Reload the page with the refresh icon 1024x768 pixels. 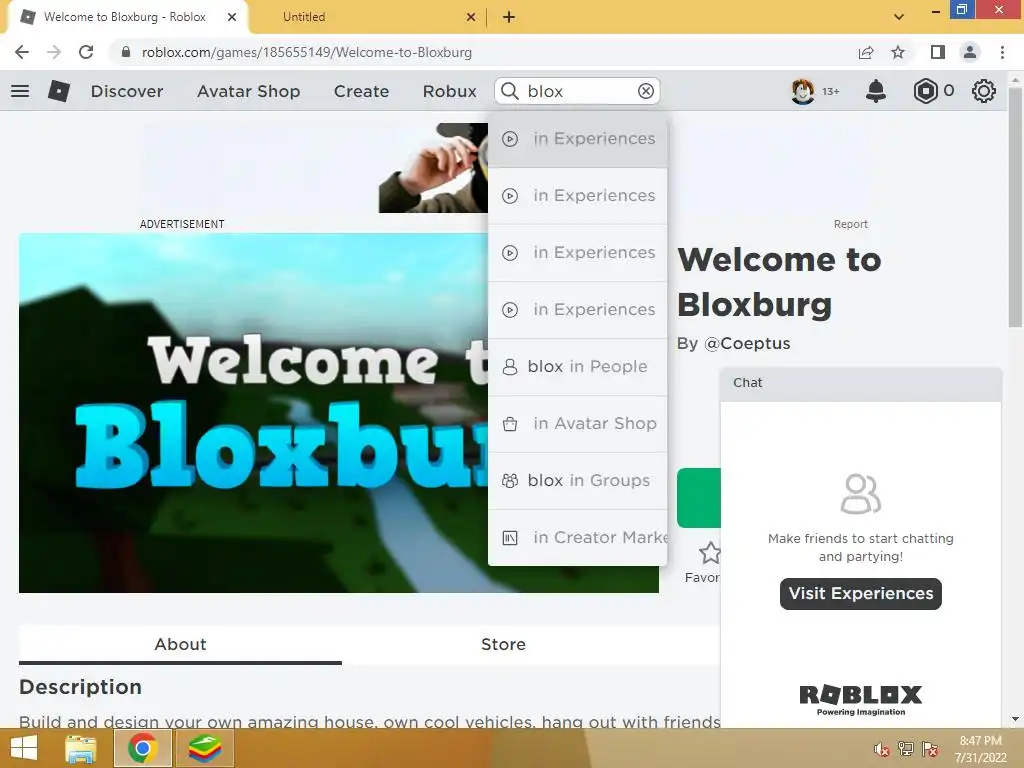click(x=86, y=52)
